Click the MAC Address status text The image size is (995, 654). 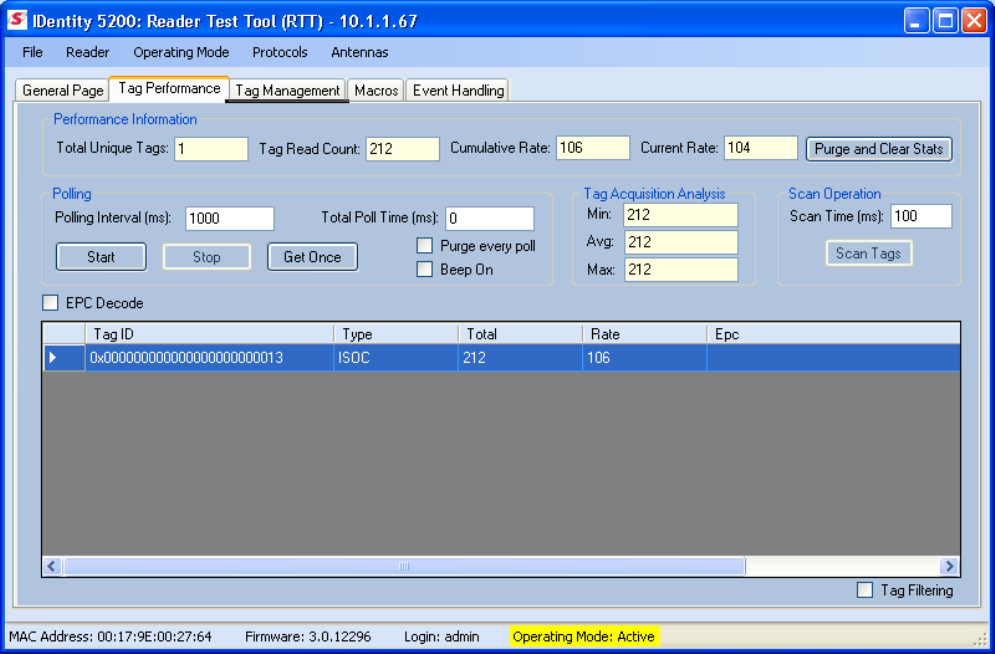tap(110, 636)
